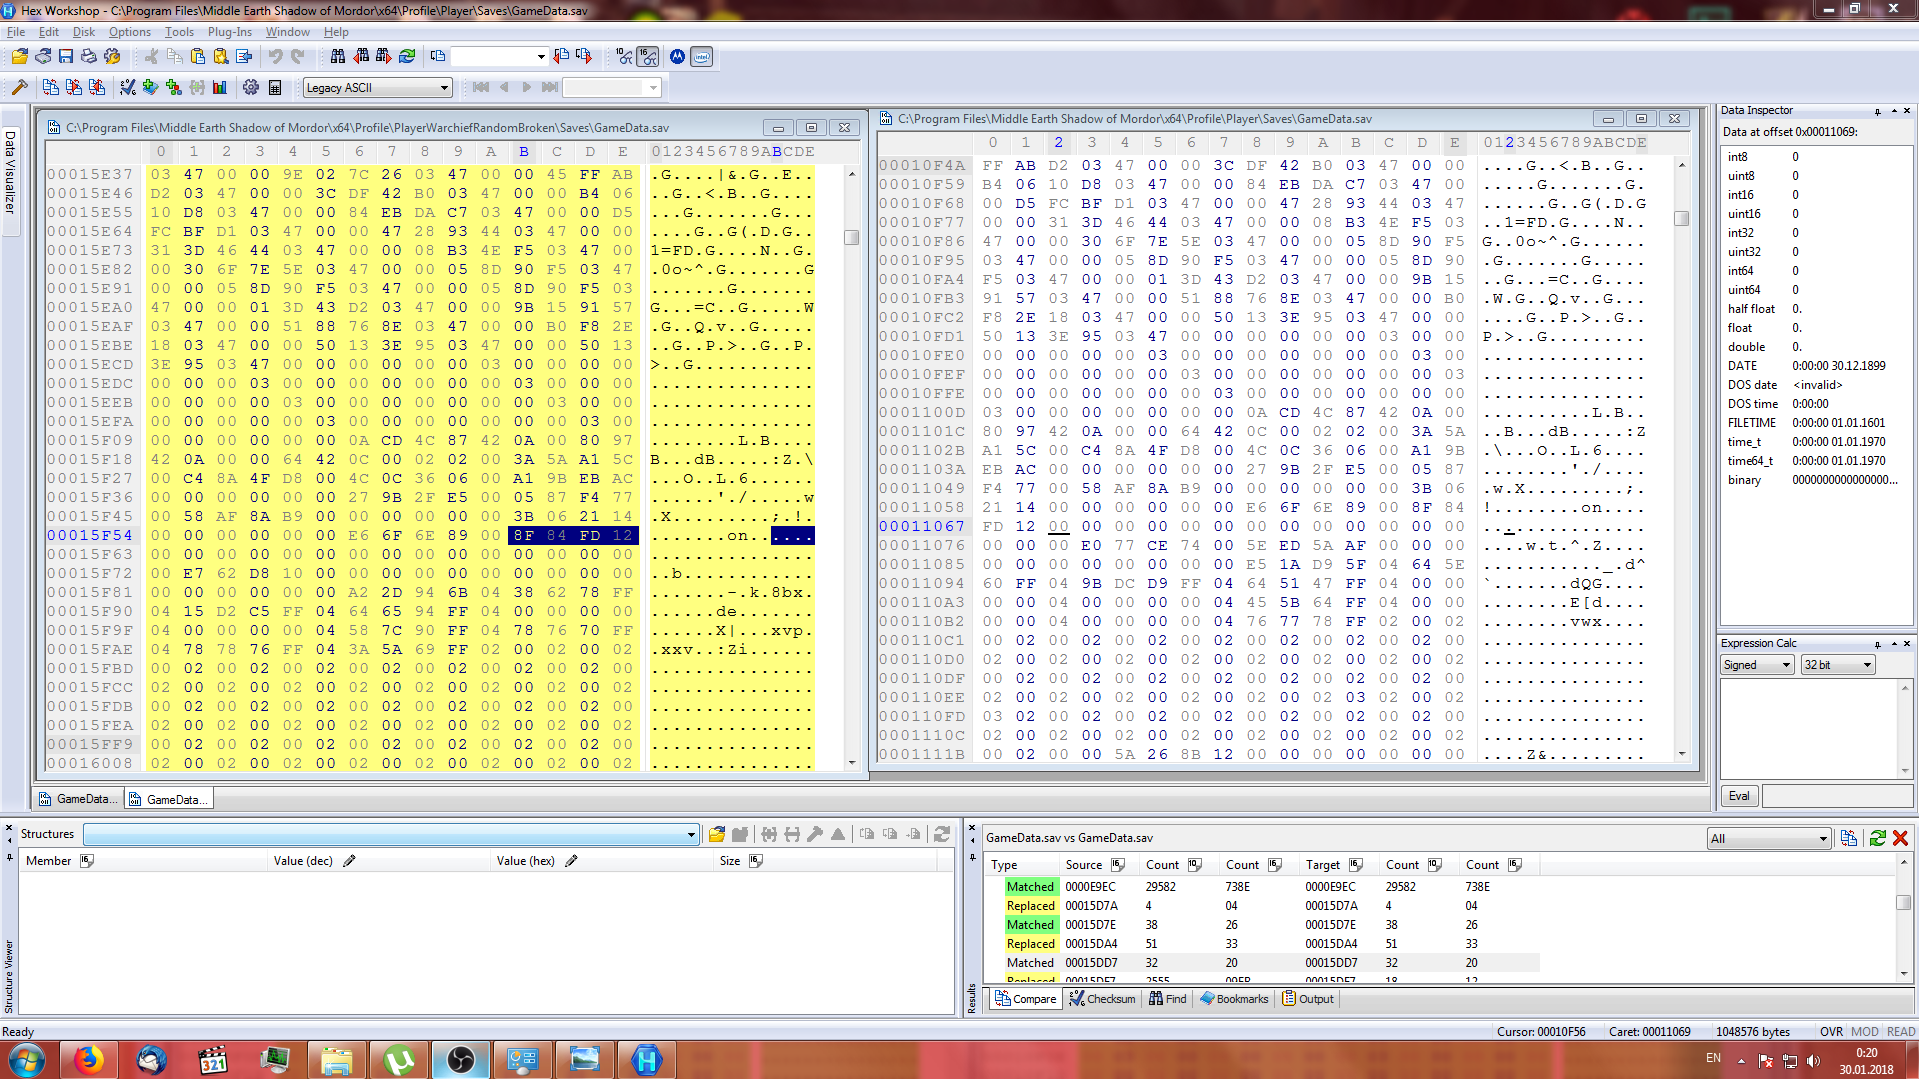Open the Window menu

pyautogui.click(x=288, y=32)
